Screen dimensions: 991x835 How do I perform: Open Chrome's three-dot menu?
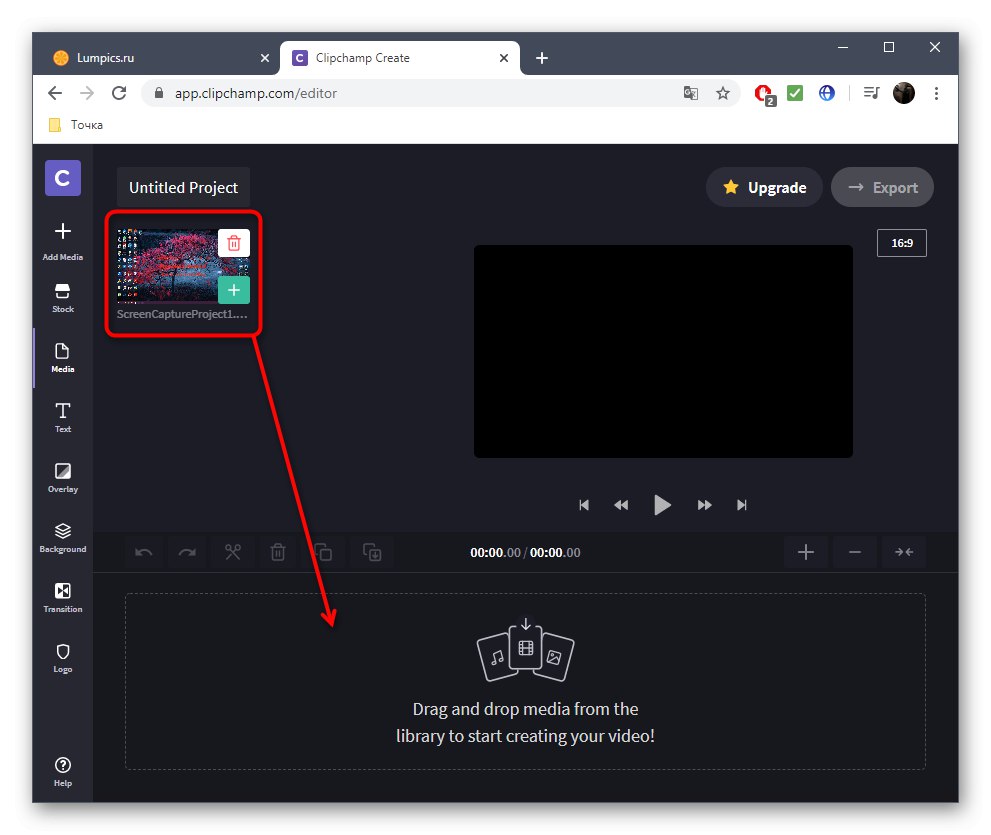(x=936, y=92)
